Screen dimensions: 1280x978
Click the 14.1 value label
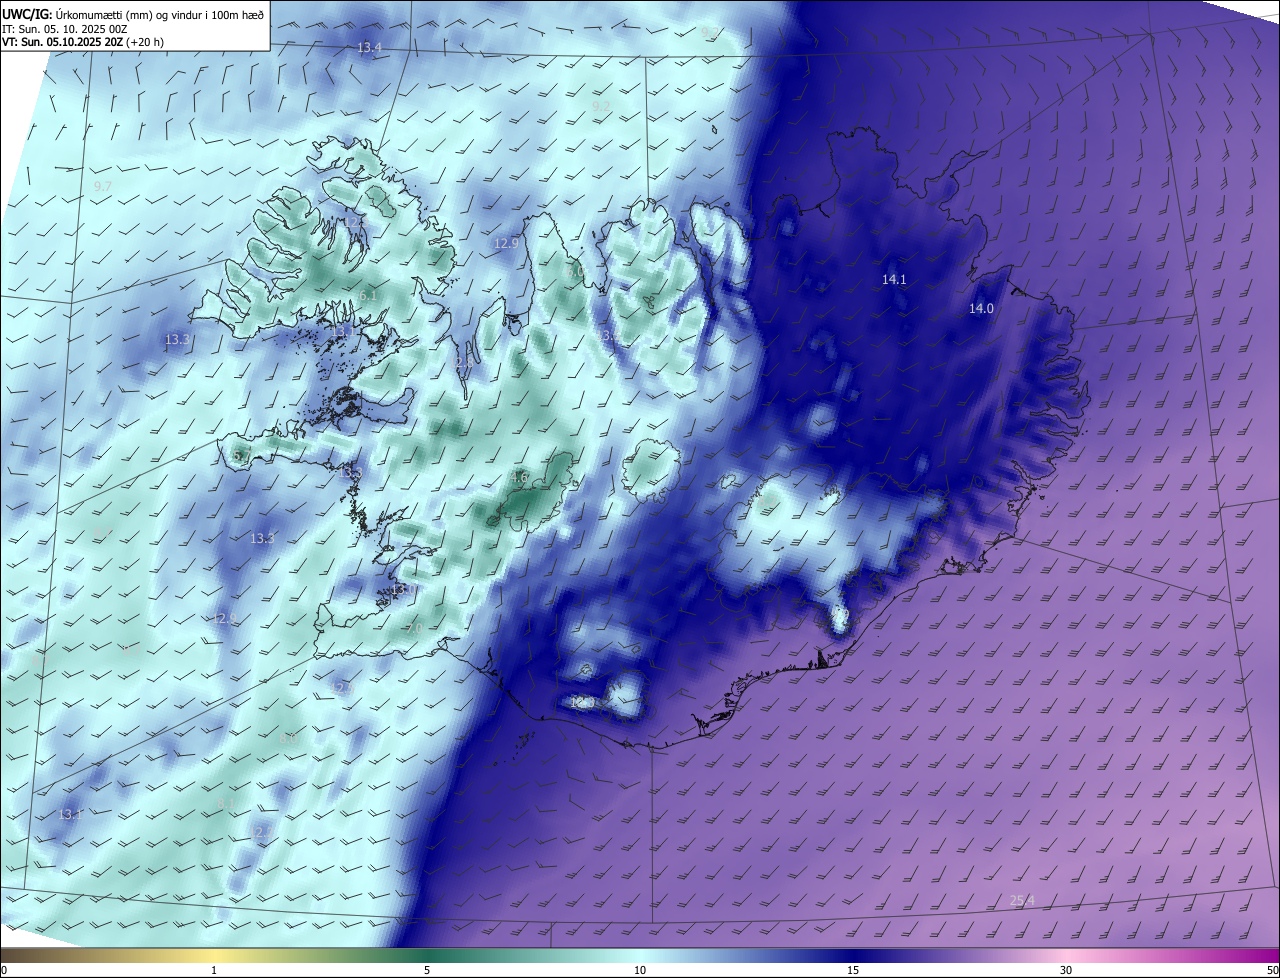click(894, 280)
